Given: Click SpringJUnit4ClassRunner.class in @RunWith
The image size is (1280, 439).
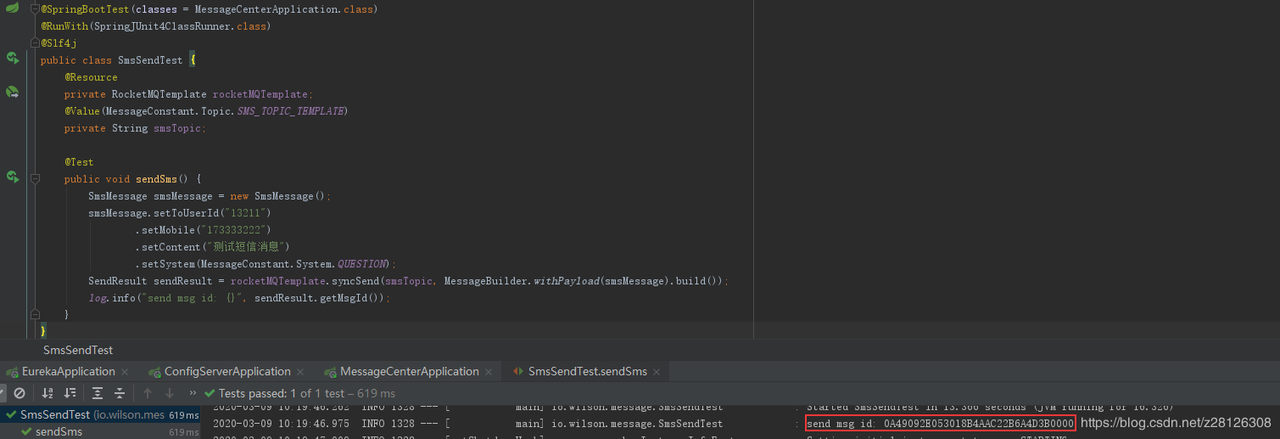Looking at the screenshot, I should 180,26.
